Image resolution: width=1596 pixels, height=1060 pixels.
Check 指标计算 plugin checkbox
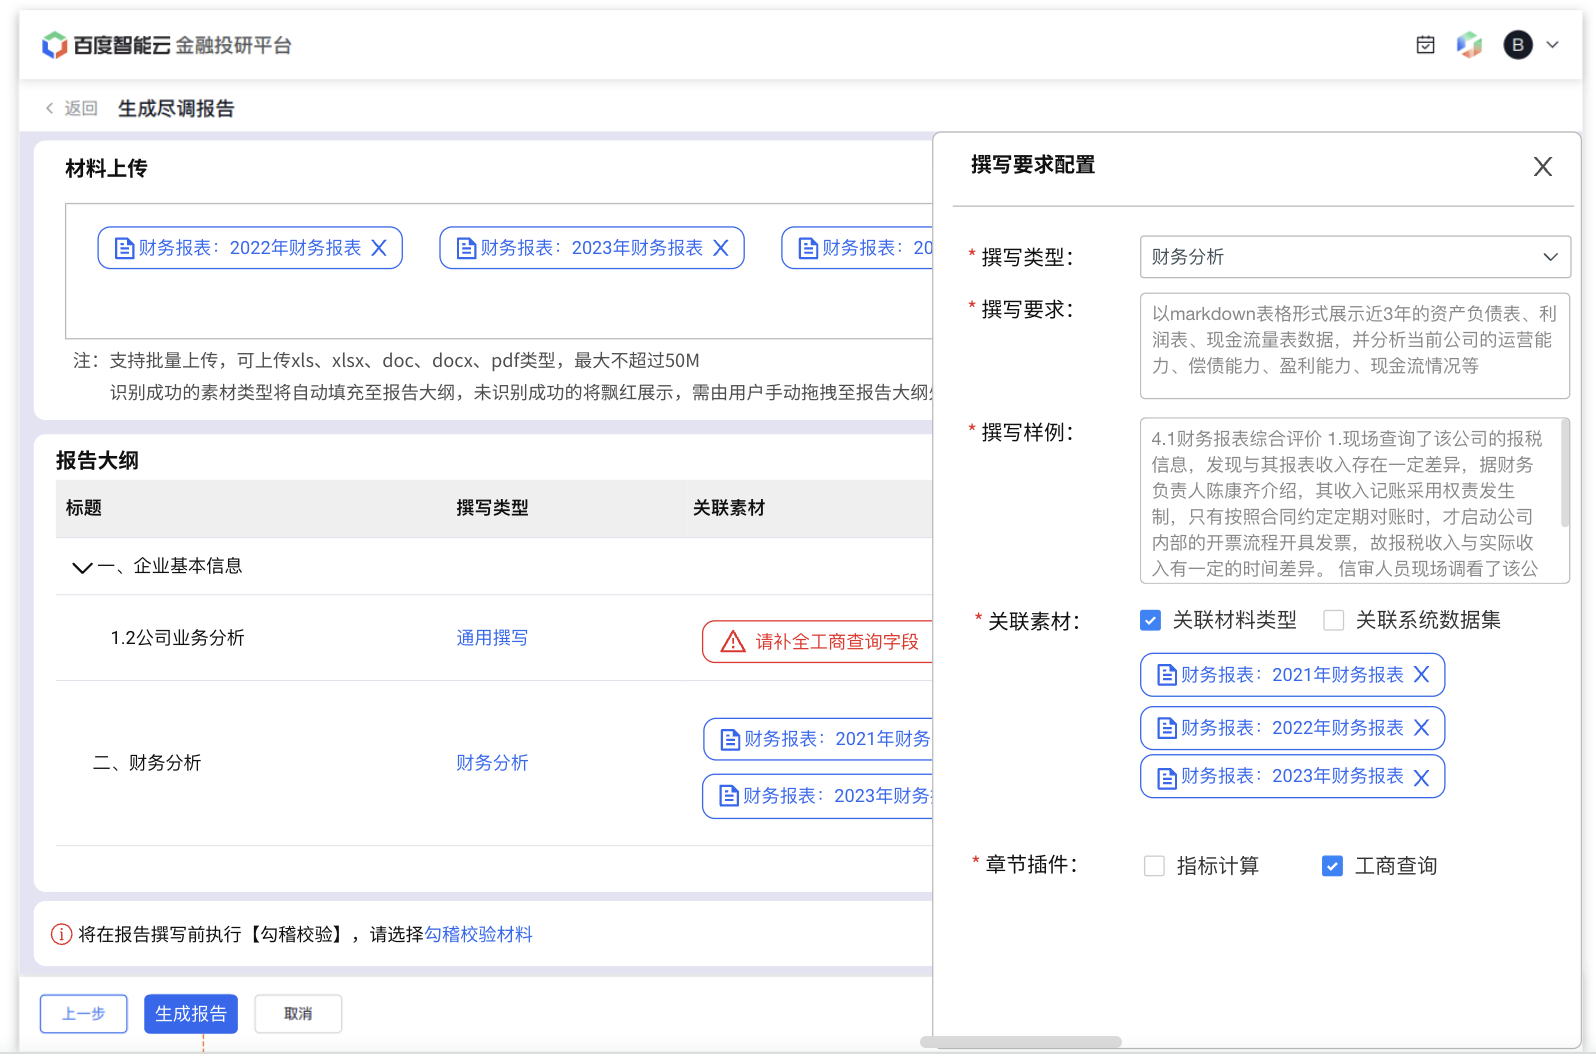click(1155, 866)
